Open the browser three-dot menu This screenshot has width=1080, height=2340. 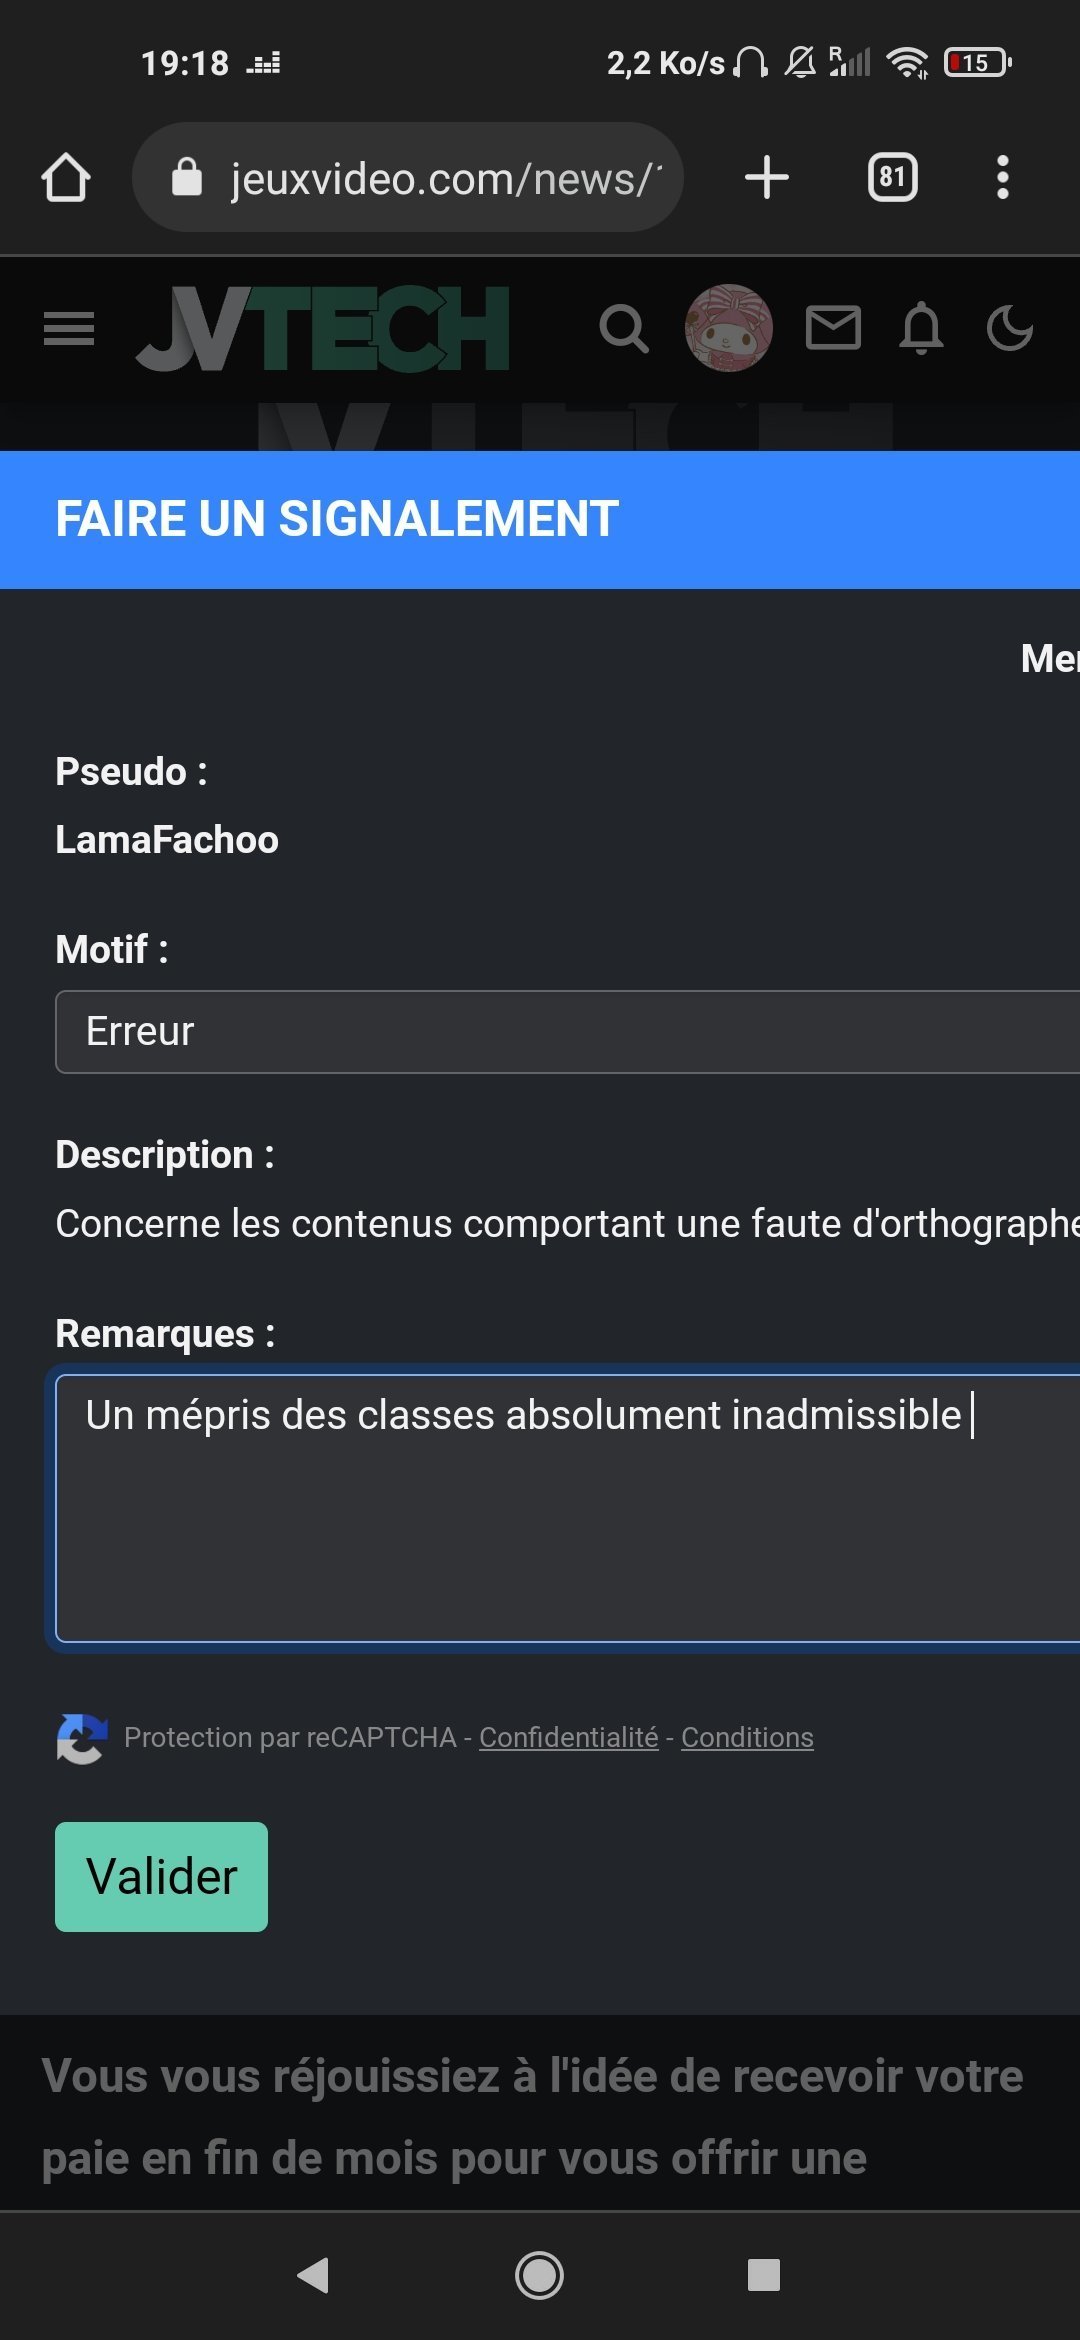coord(1003,178)
